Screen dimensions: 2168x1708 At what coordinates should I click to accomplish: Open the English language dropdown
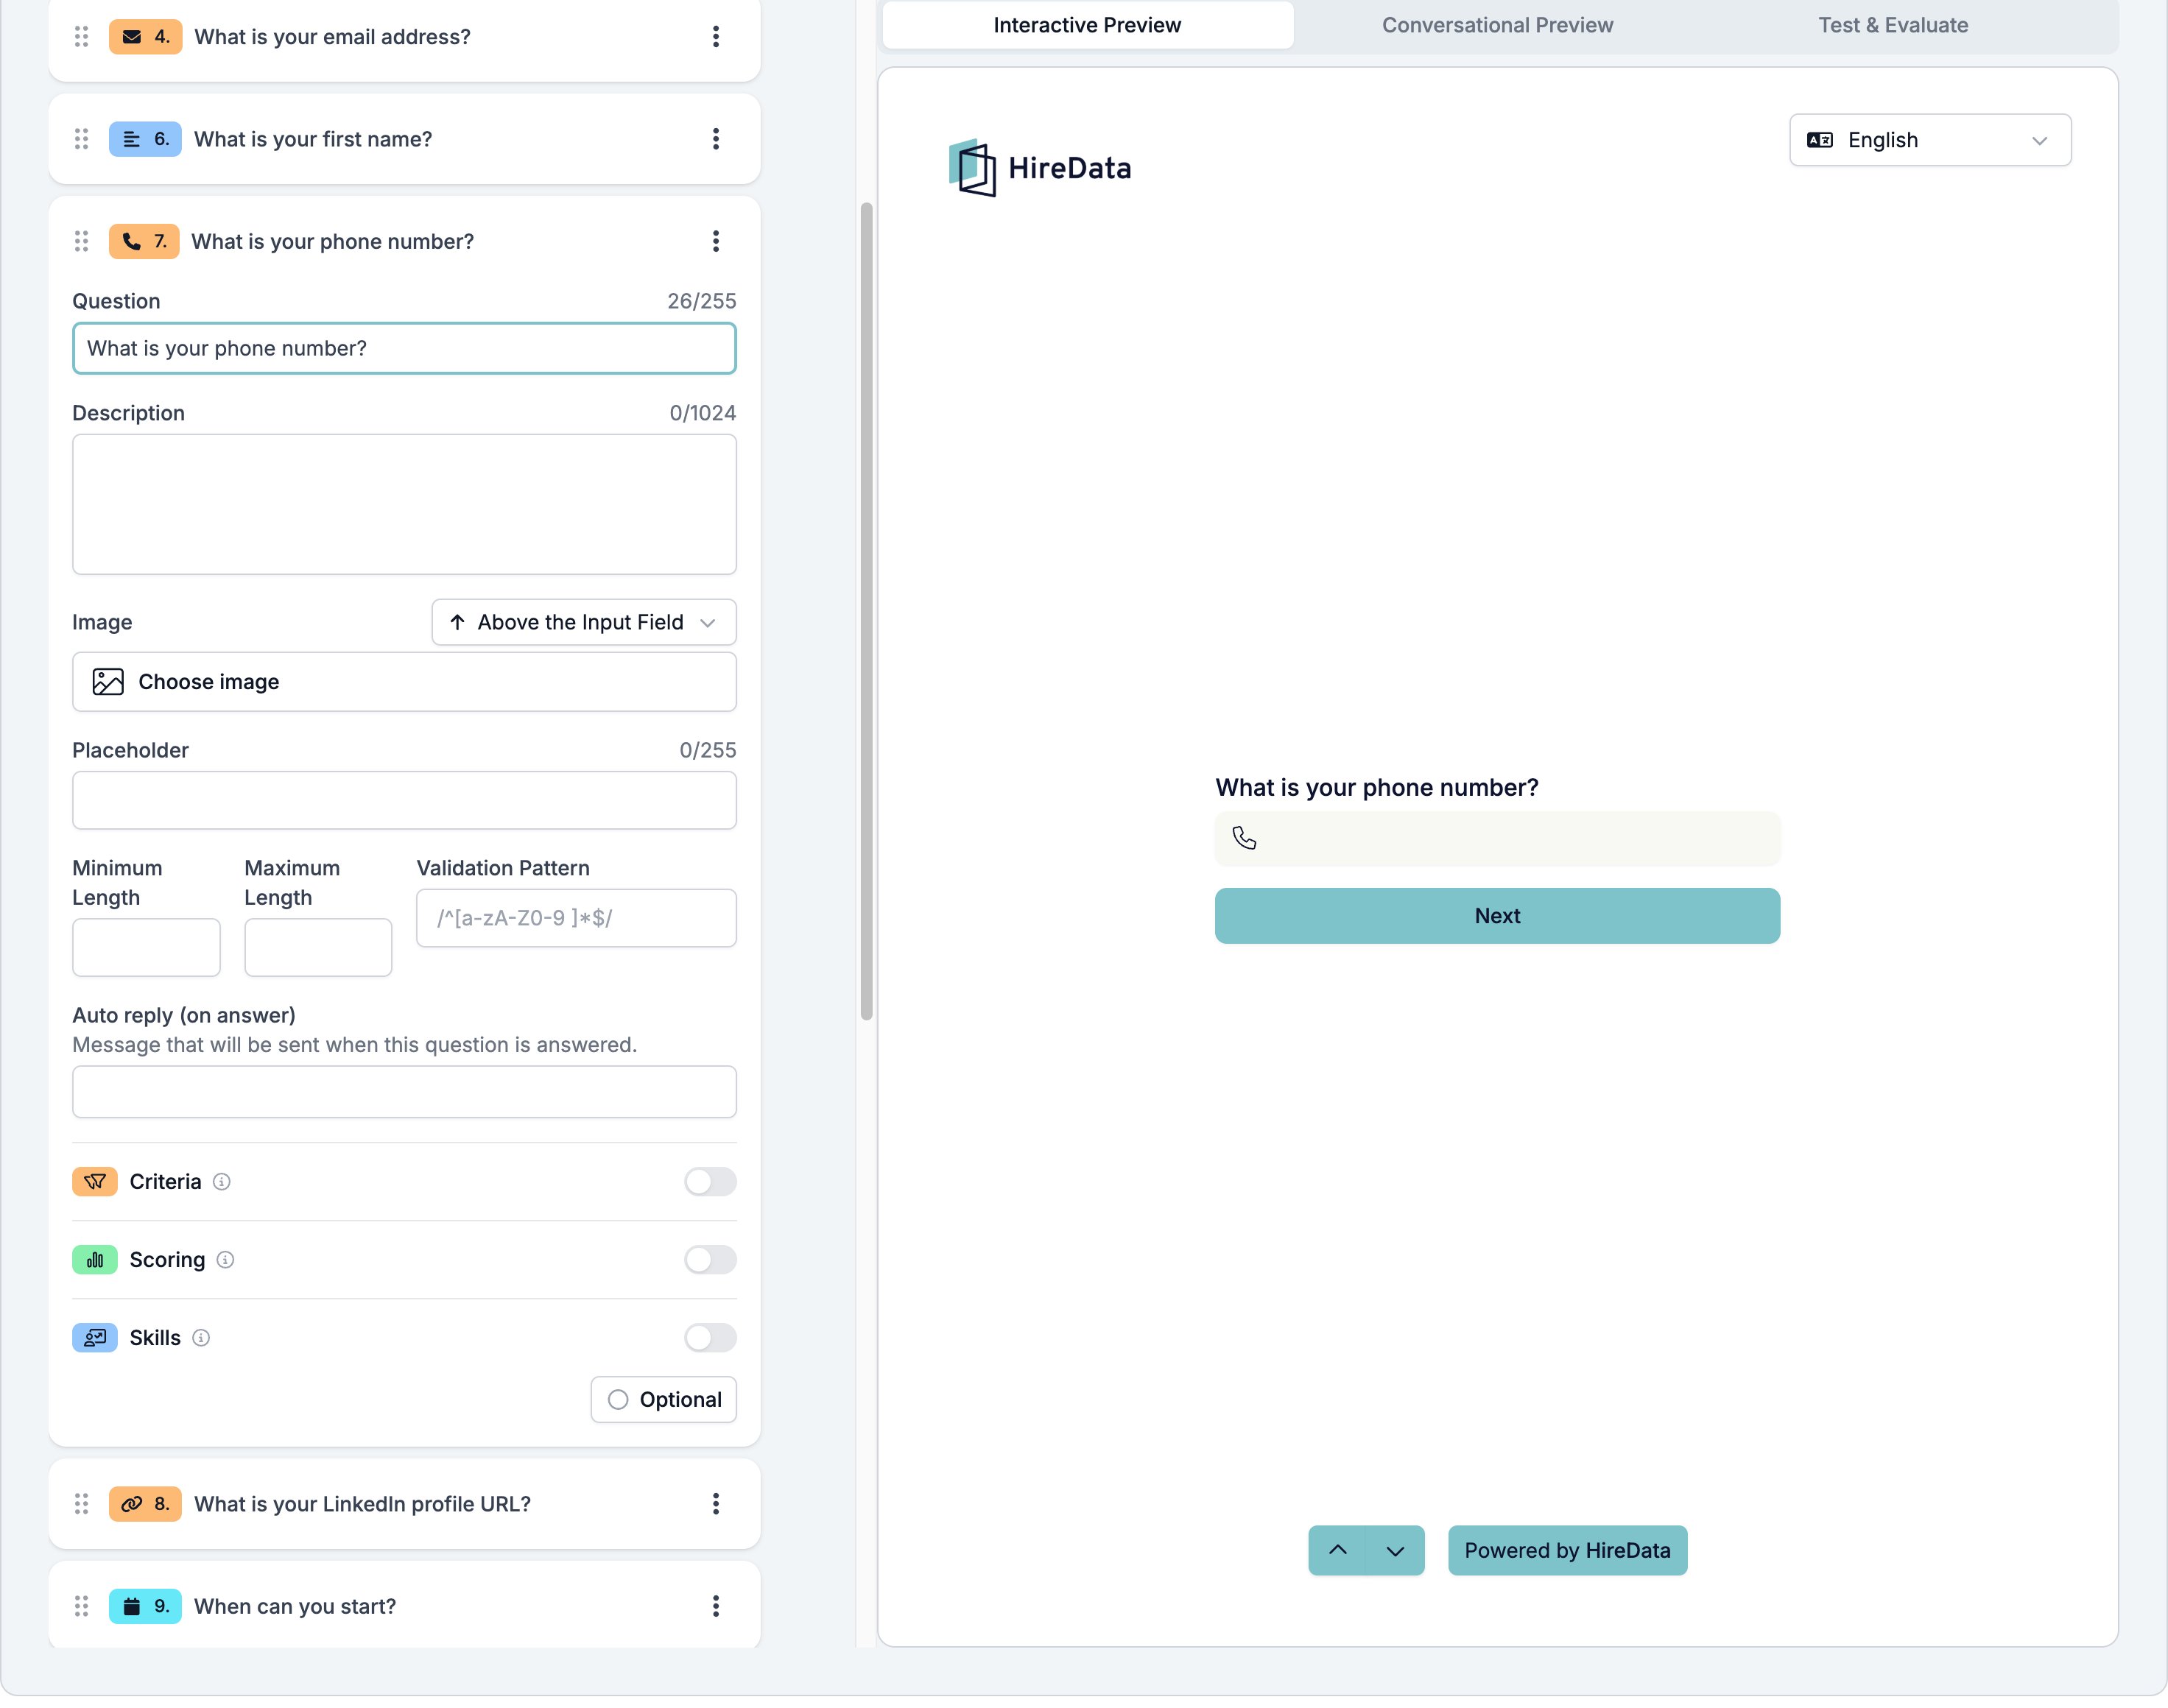(x=1930, y=140)
